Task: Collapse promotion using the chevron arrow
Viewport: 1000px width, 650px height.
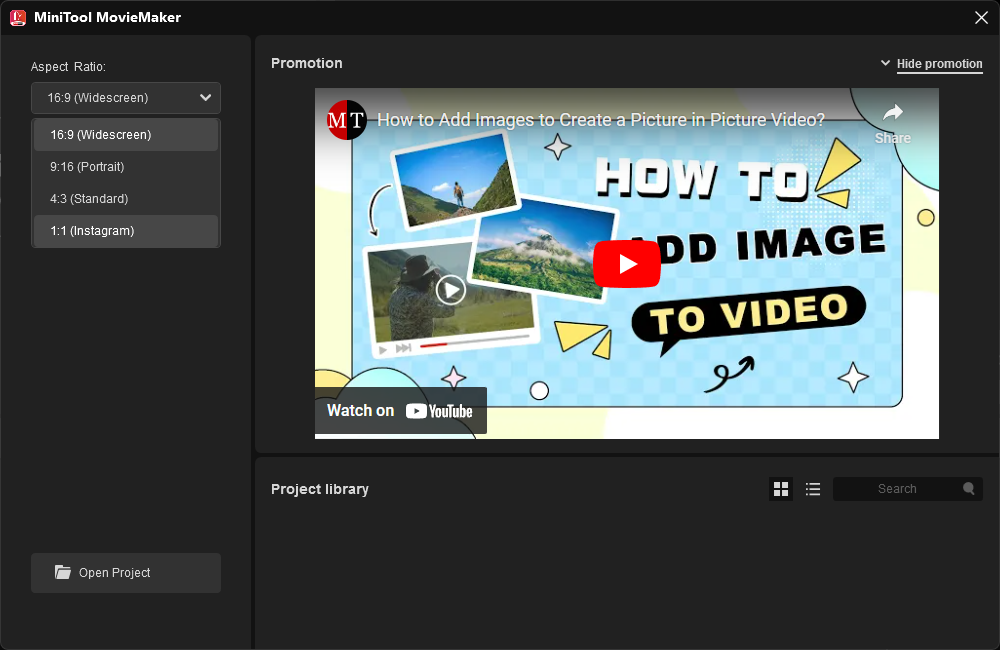Action: click(885, 63)
